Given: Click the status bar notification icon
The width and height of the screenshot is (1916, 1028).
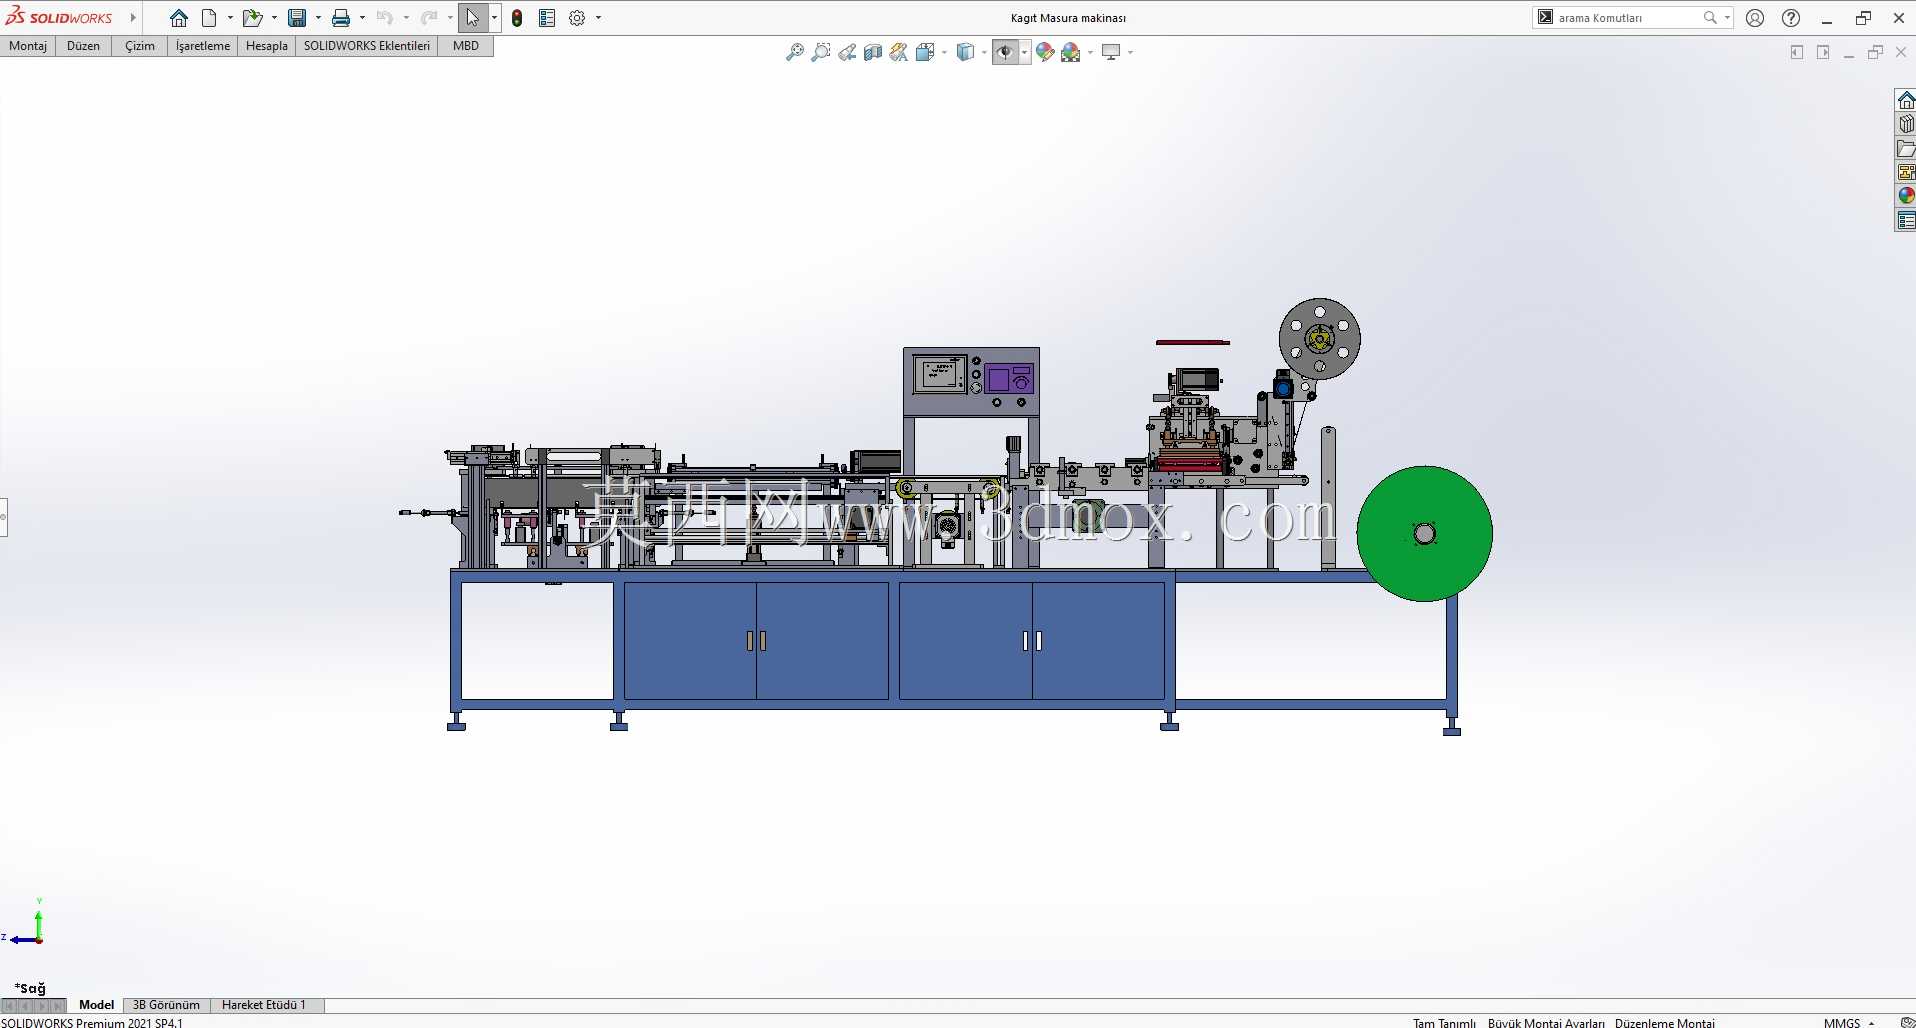Looking at the screenshot, I should pos(1906,1022).
